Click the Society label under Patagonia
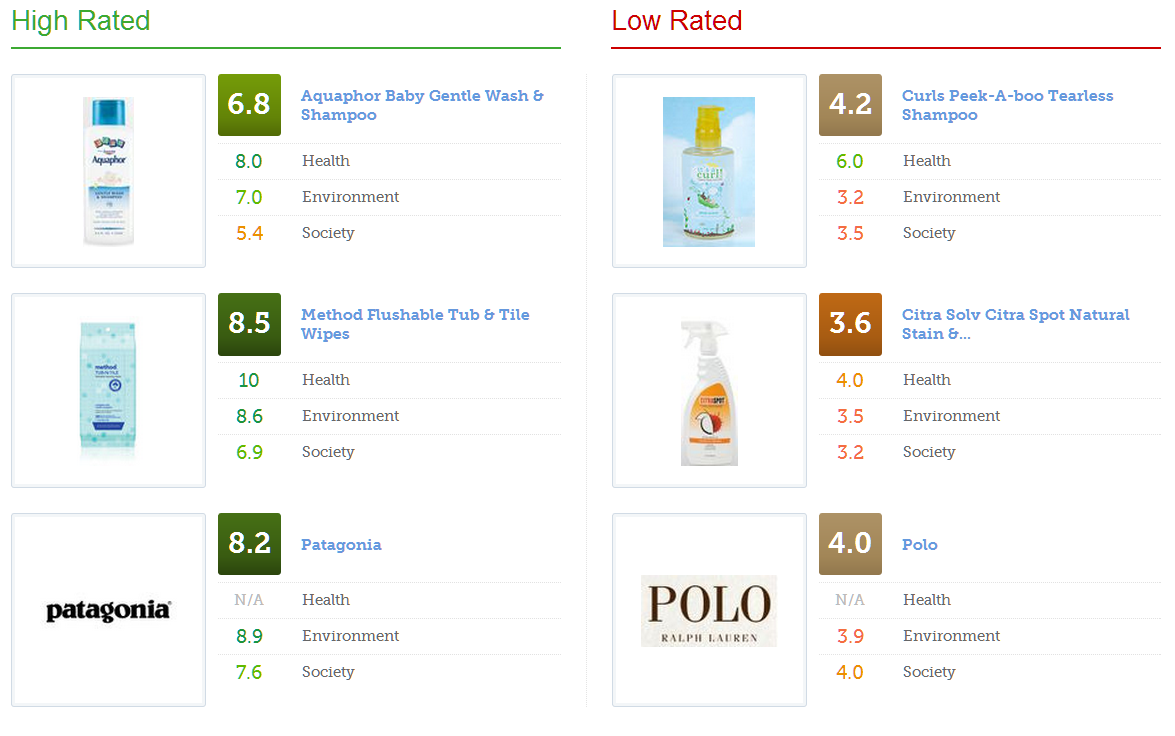The image size is (1175, 736). [328, 672]
